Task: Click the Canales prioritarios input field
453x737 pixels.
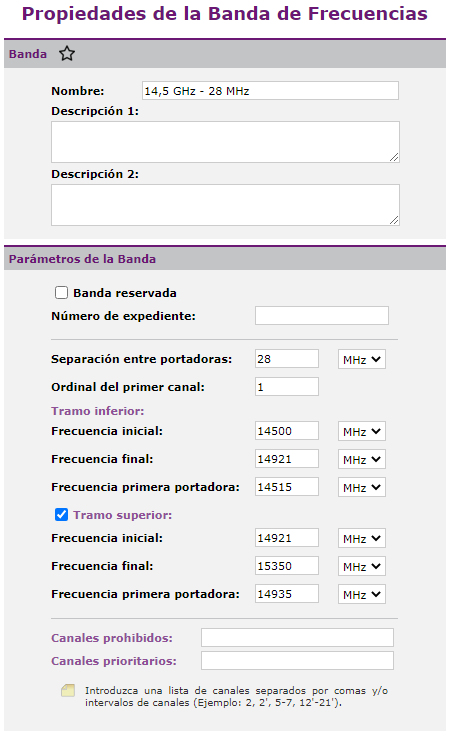Action: pyautogui.click(x=297, y=660)
